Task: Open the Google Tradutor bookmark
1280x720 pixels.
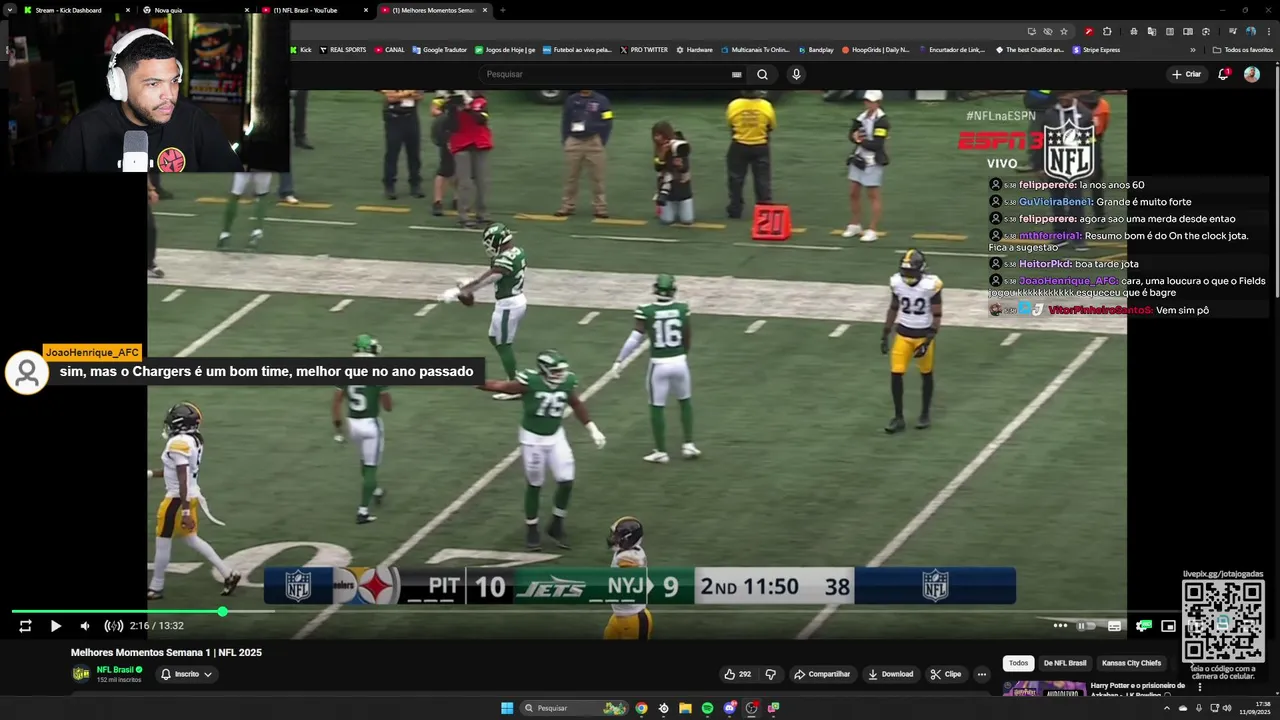Action: [439, 49]
